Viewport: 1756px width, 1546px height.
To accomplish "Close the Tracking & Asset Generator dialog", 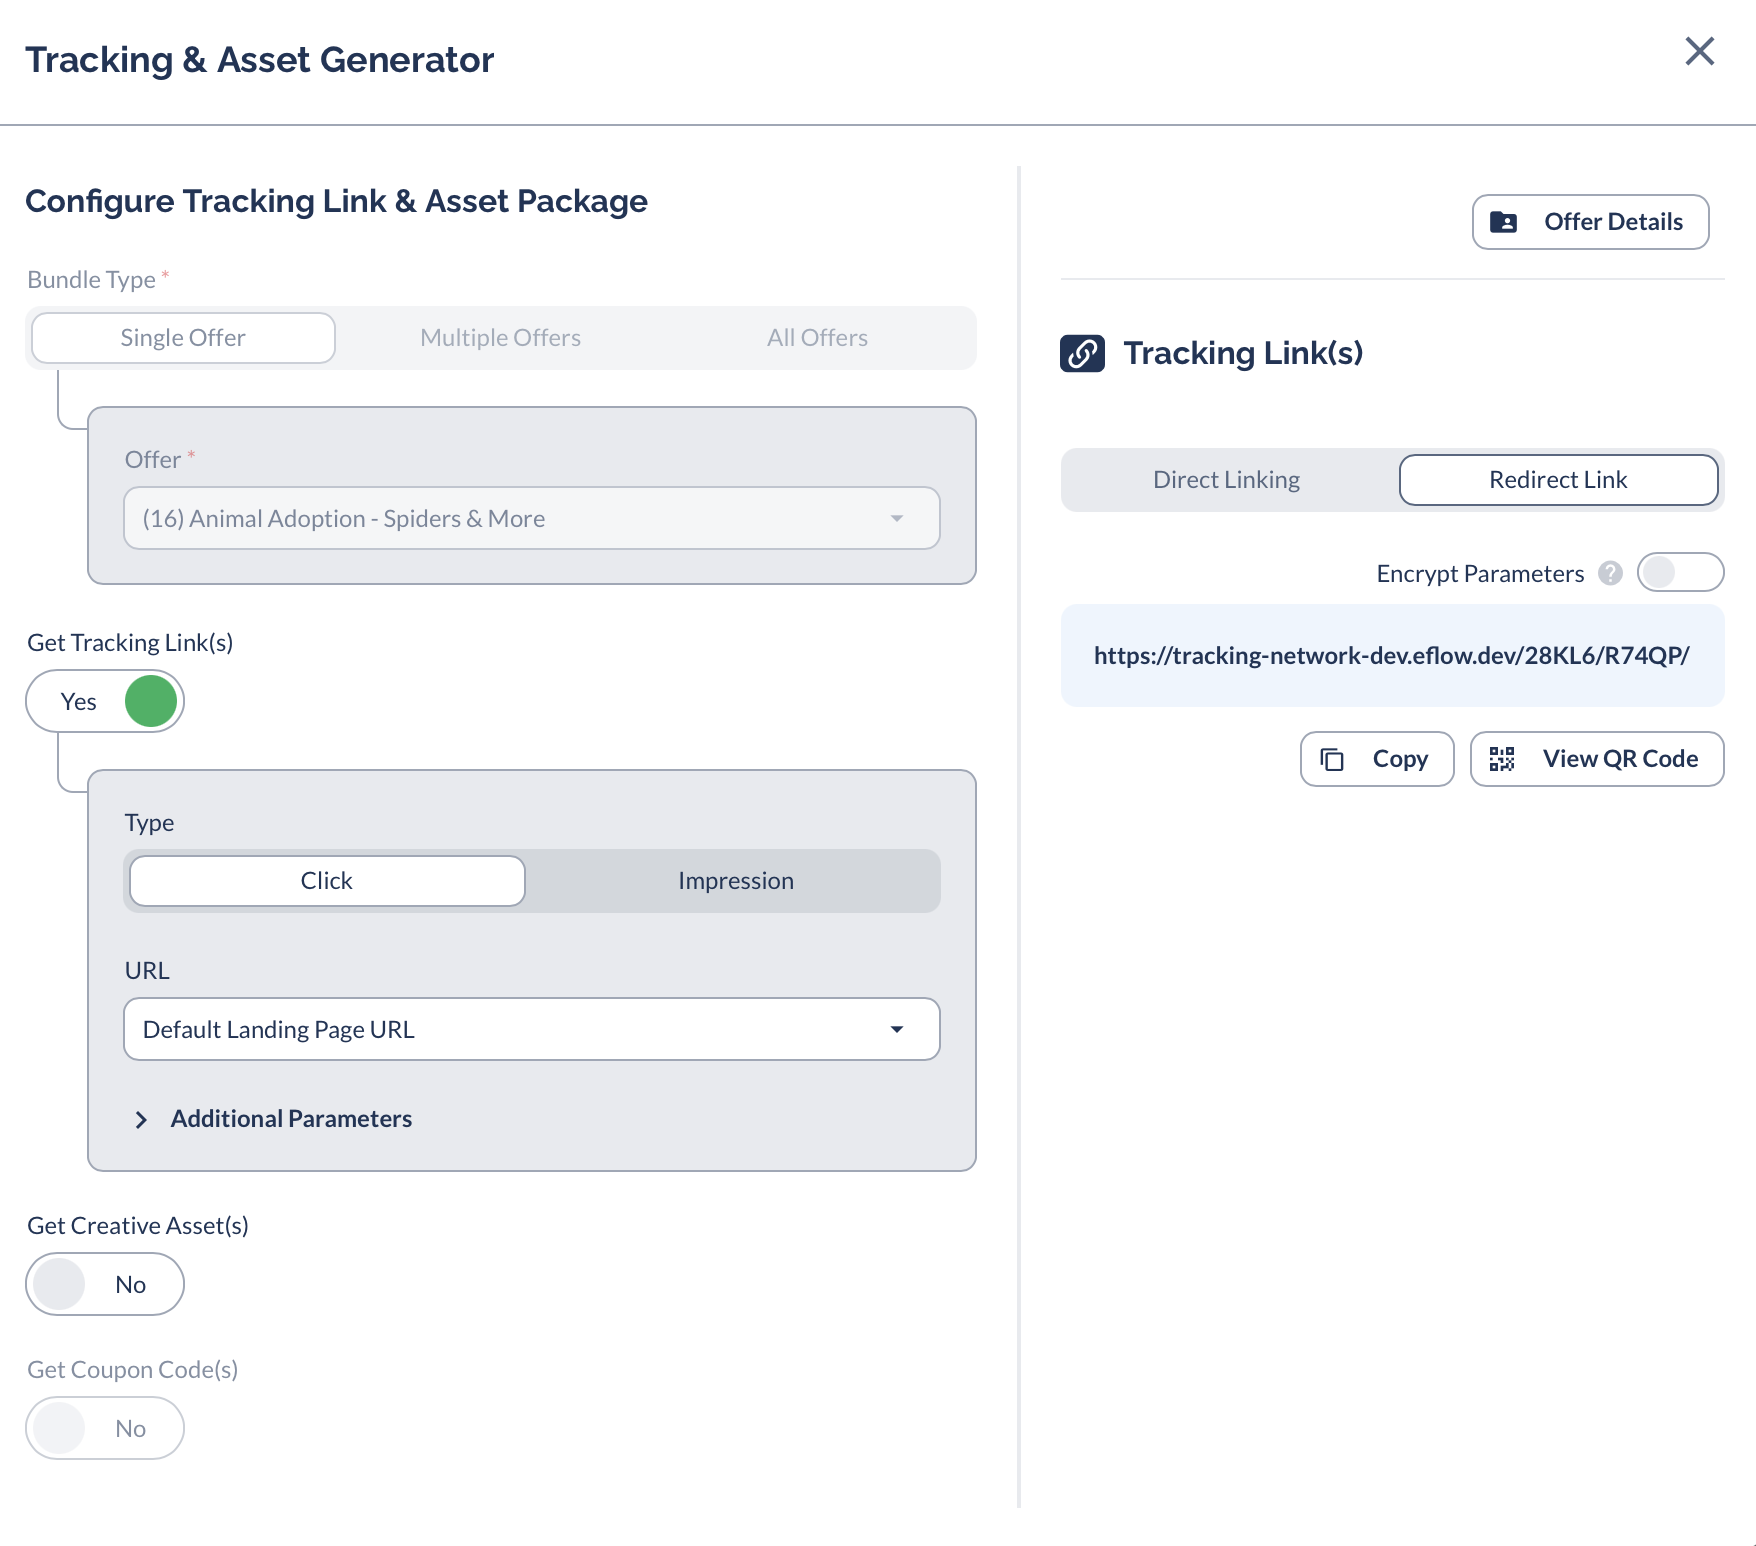I will point(1699,51).
